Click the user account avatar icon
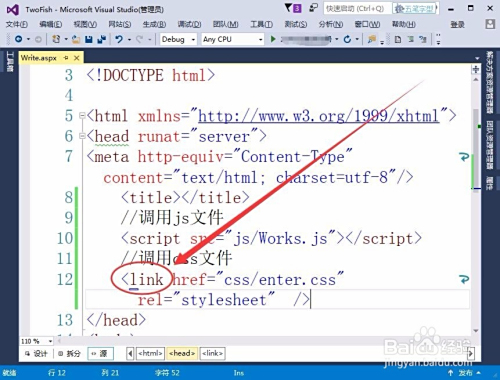The width and height of the screenshot is (500, 380). [490, 24]
